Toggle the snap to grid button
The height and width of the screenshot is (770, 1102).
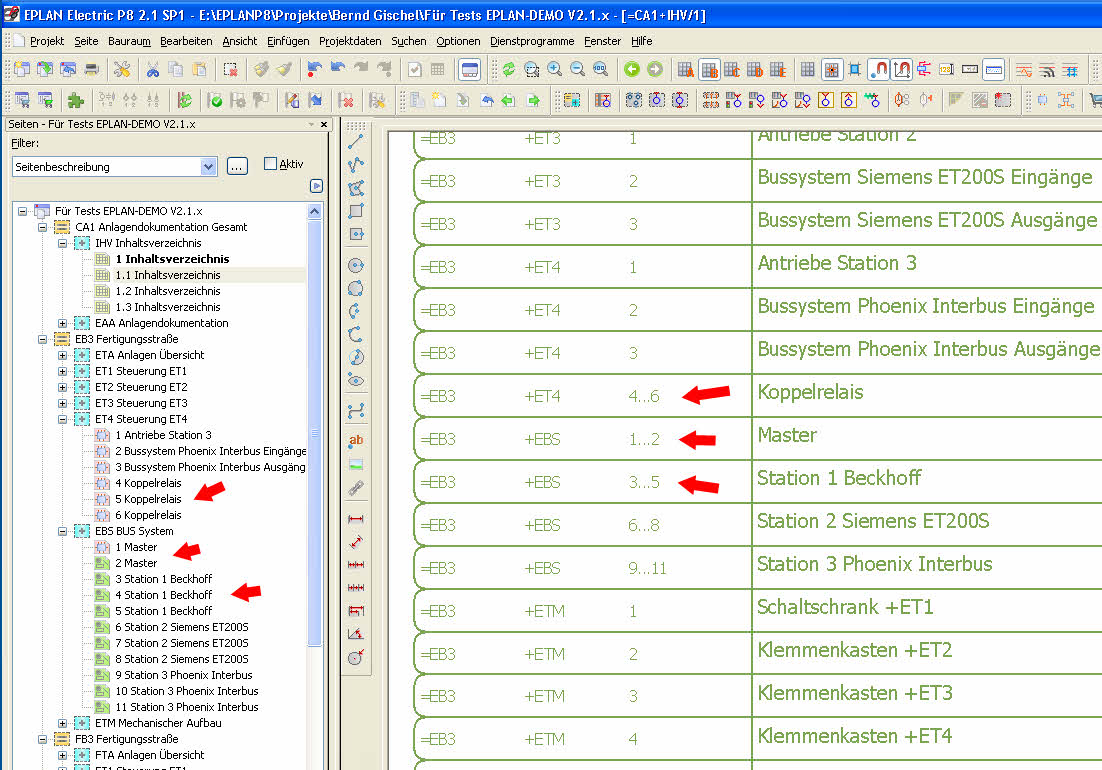[x=831, y=70]
